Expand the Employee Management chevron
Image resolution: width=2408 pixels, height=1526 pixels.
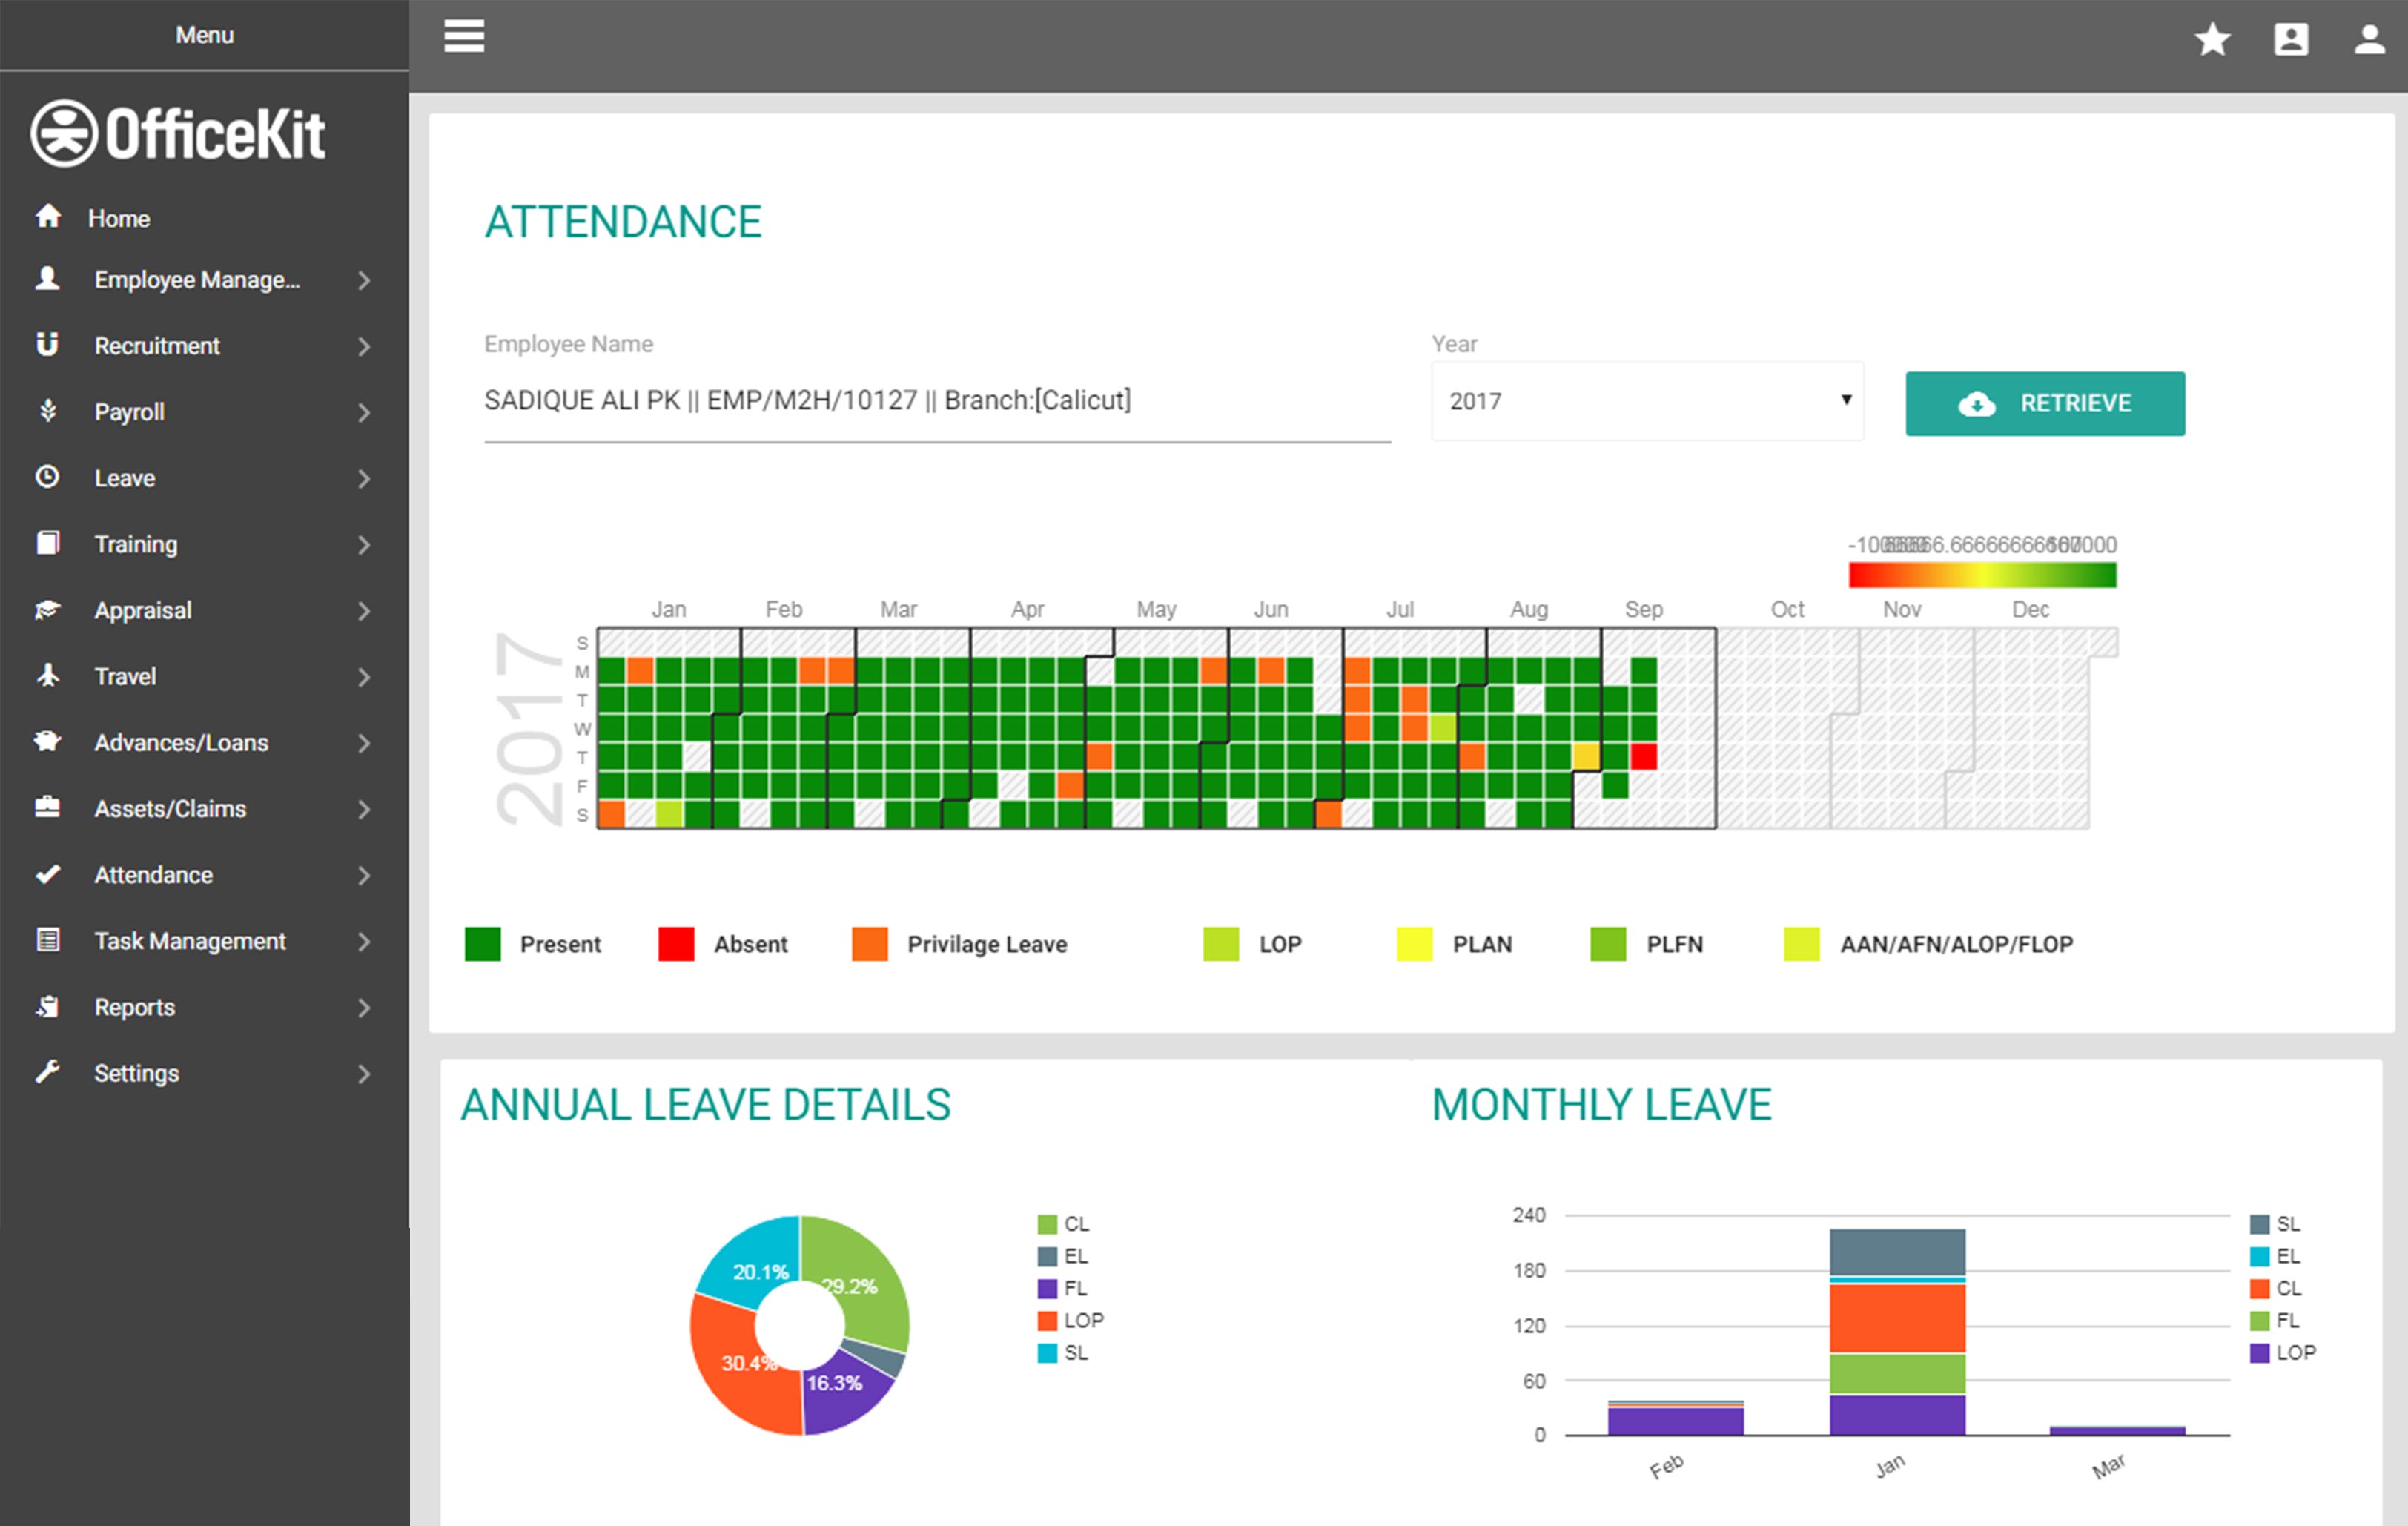364,281
